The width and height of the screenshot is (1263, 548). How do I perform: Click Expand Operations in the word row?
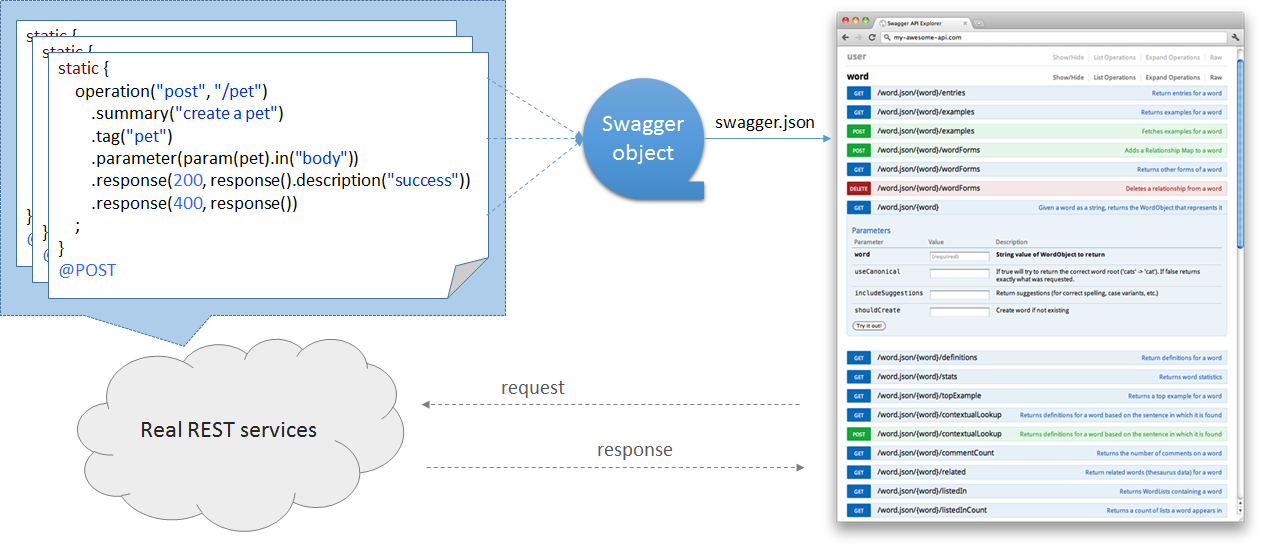point(1172,77)
